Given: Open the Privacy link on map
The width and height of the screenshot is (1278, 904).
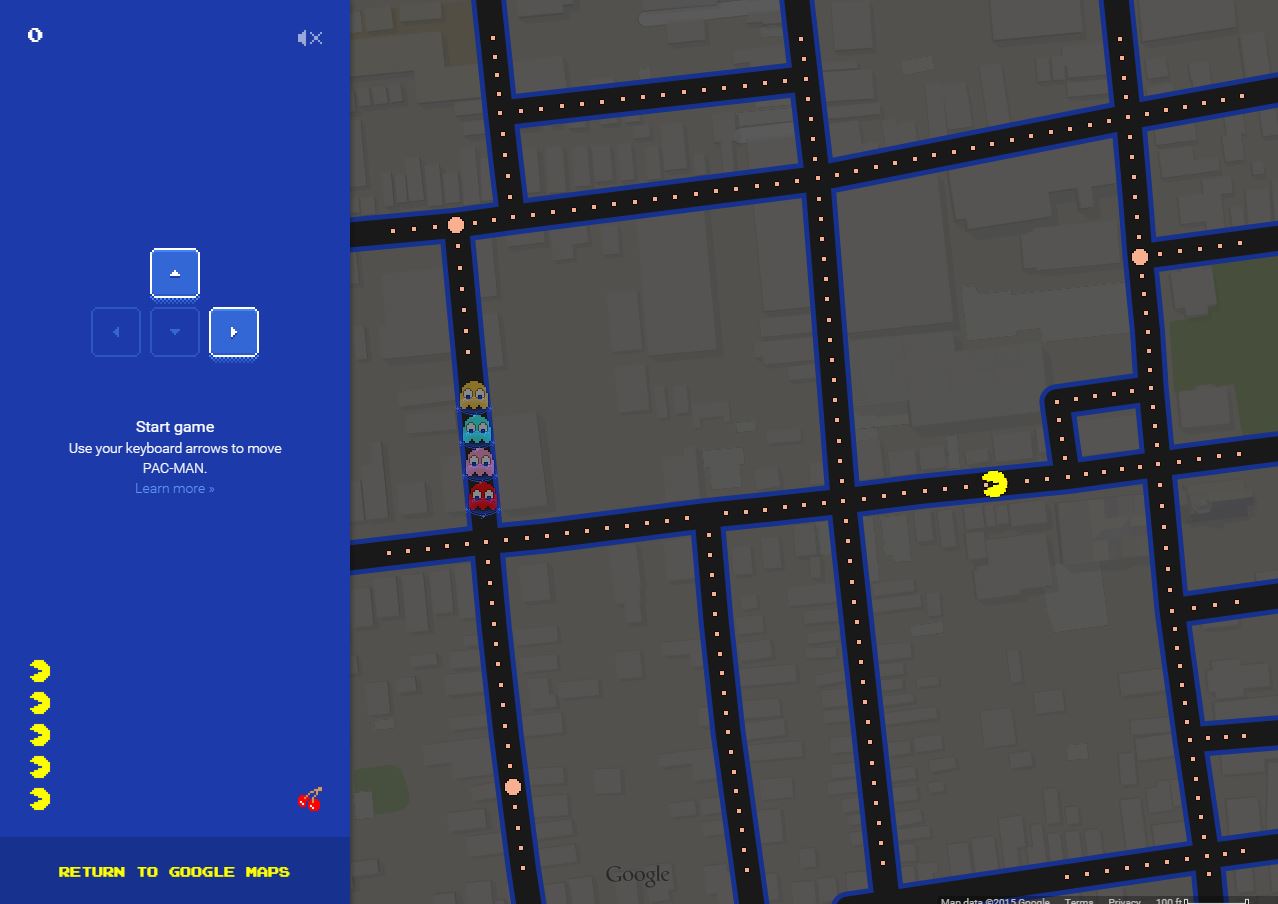Looking at the screenshot, I should point(1124,900).
